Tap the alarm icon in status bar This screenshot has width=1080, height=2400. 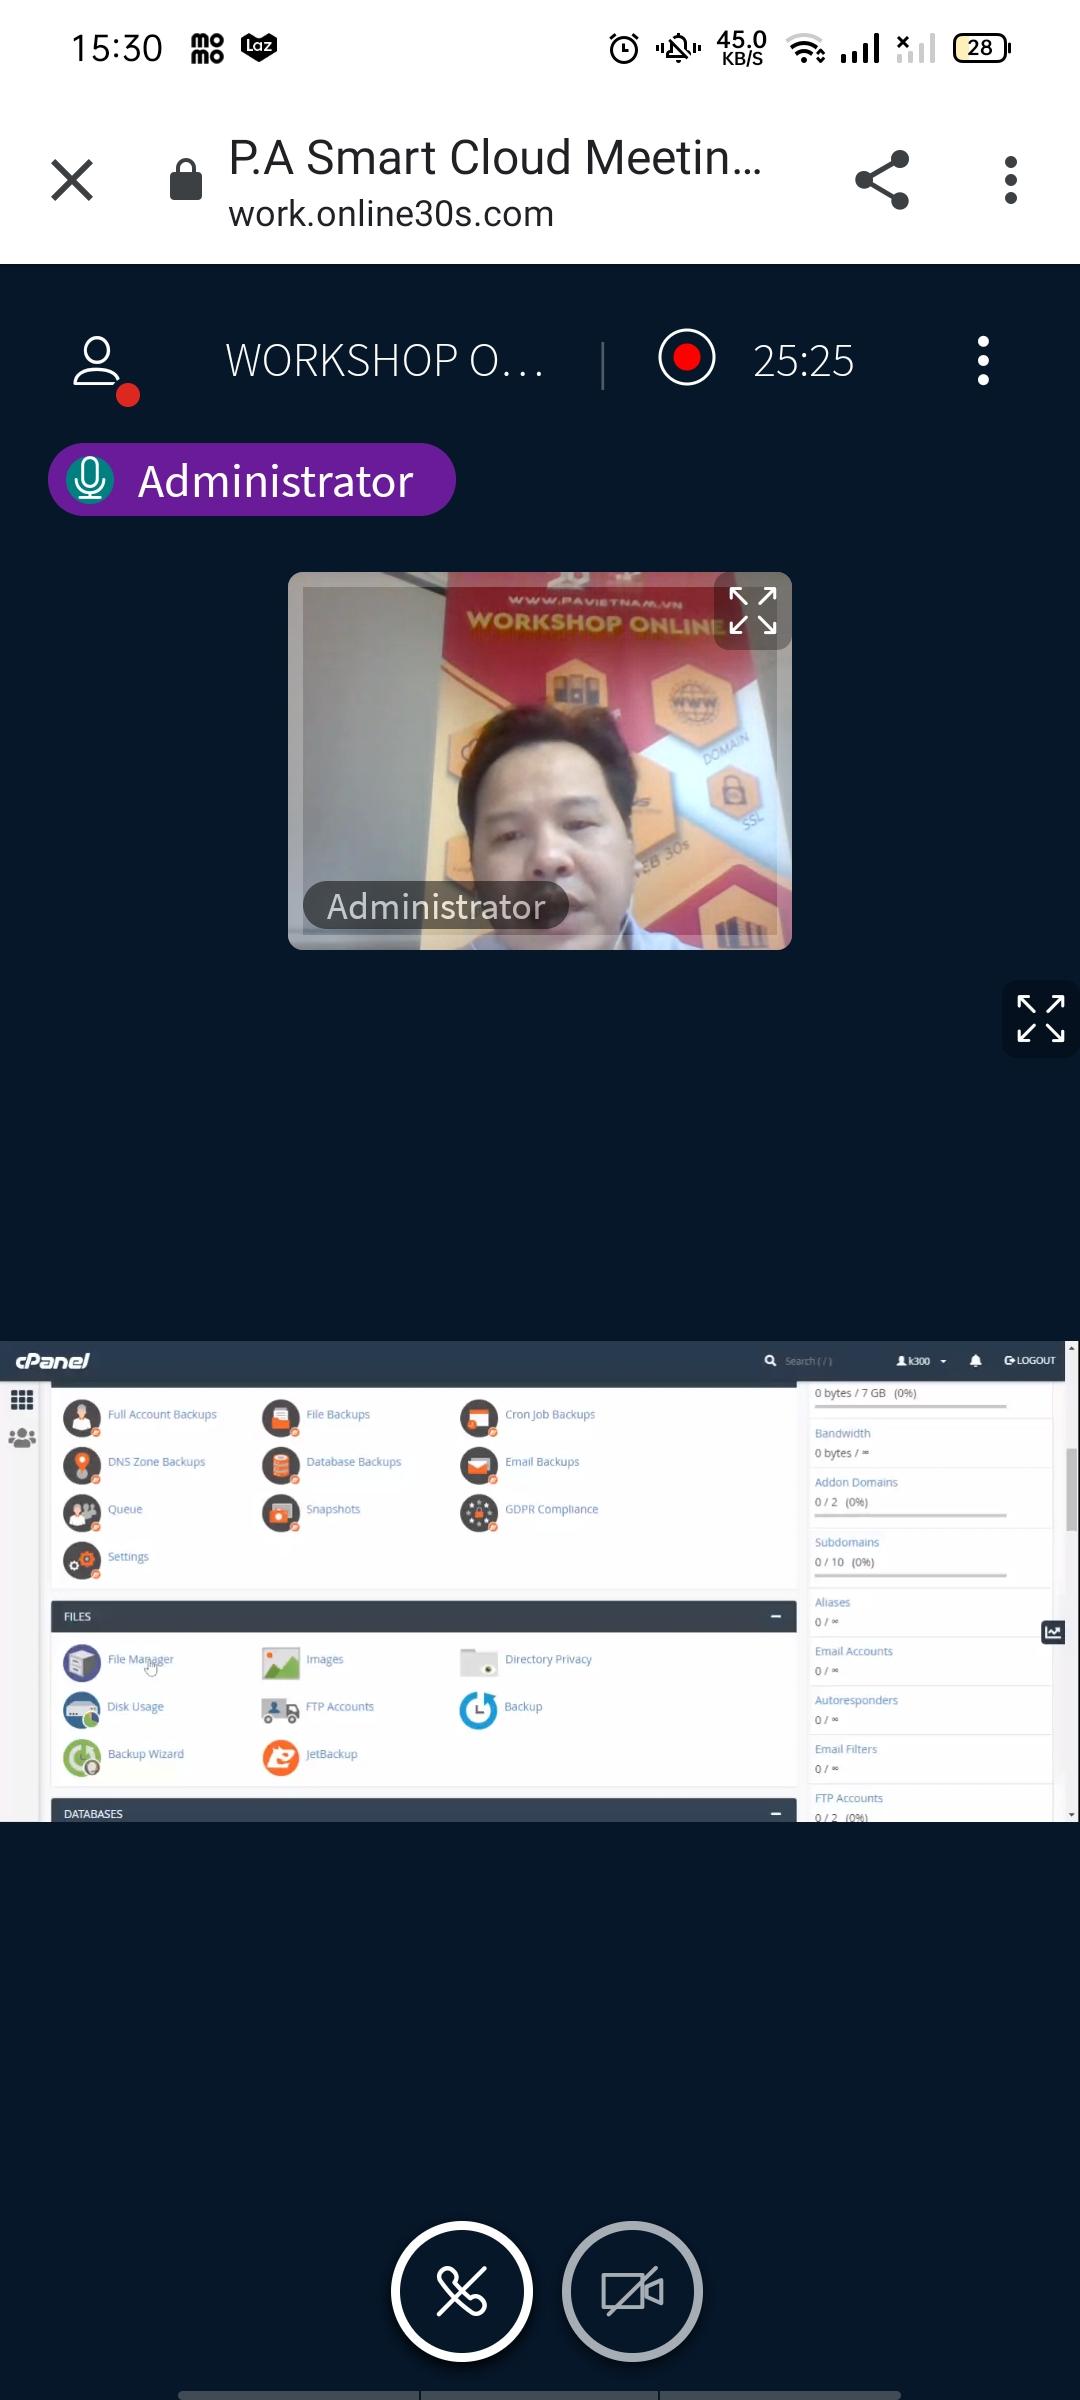pyautogui.click(x=624, y=48)
